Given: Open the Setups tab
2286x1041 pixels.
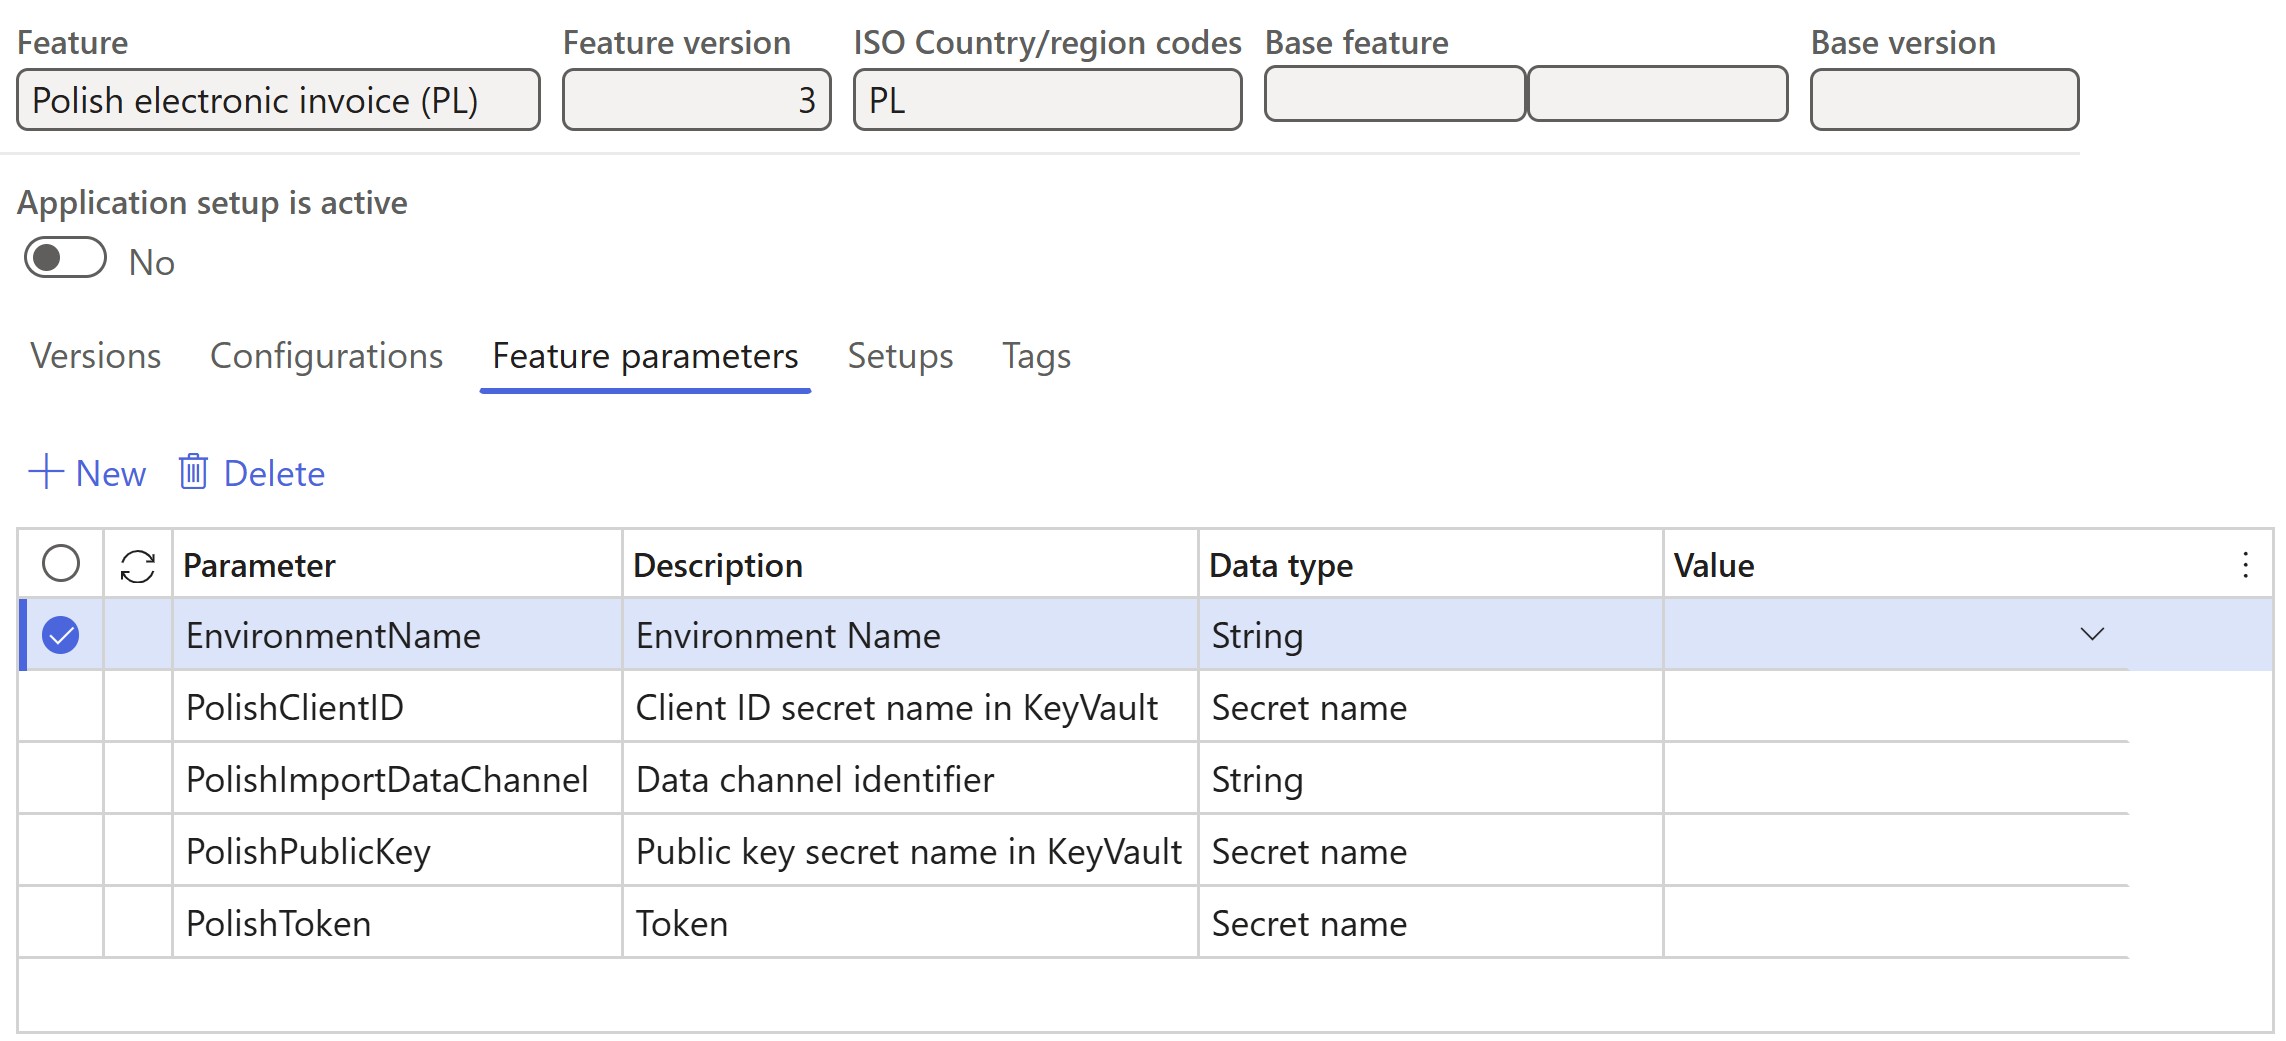Looking at the screenshot, I should (899, 356).
